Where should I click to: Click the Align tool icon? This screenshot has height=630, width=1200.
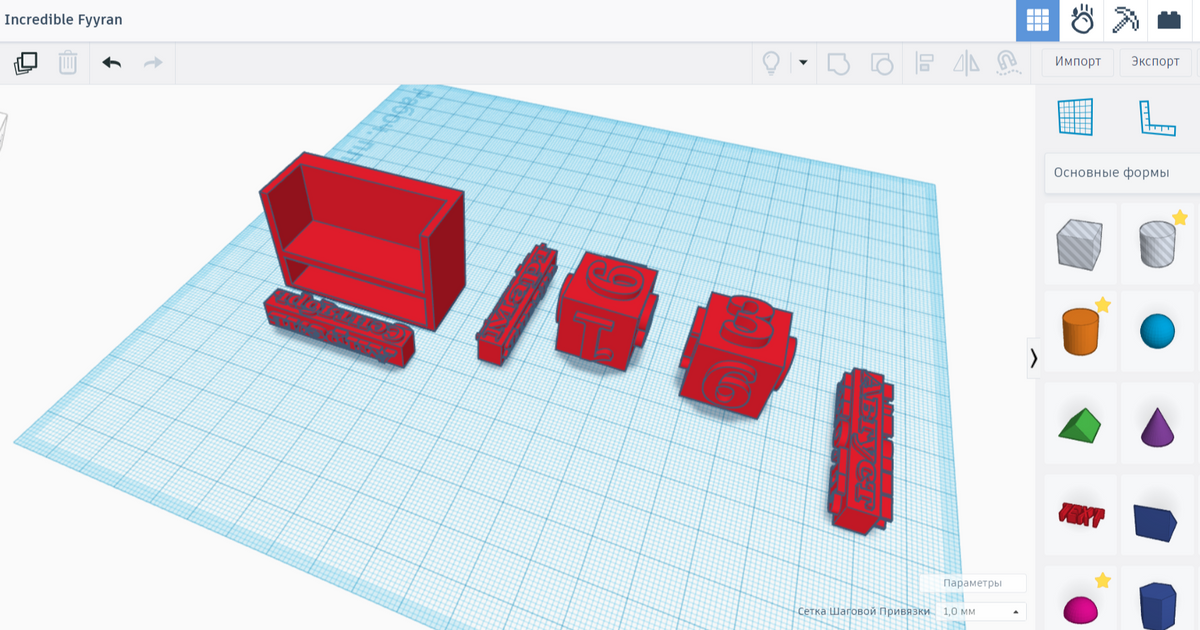[925, 63]
